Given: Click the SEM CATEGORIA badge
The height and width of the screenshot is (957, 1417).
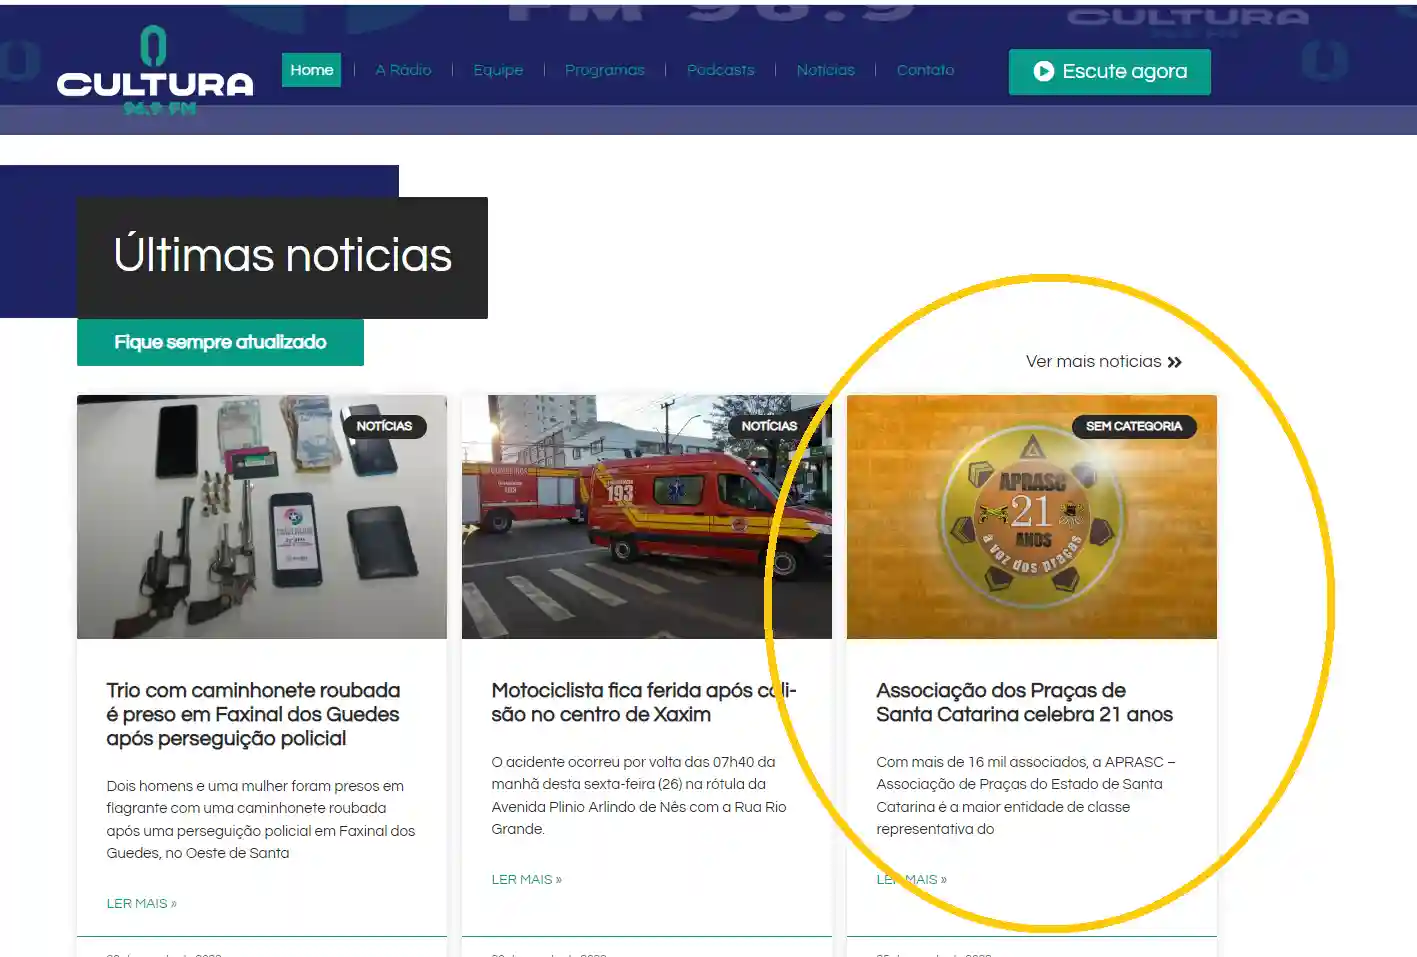Looking at the screenshot, I should (x=1134, y=426).
